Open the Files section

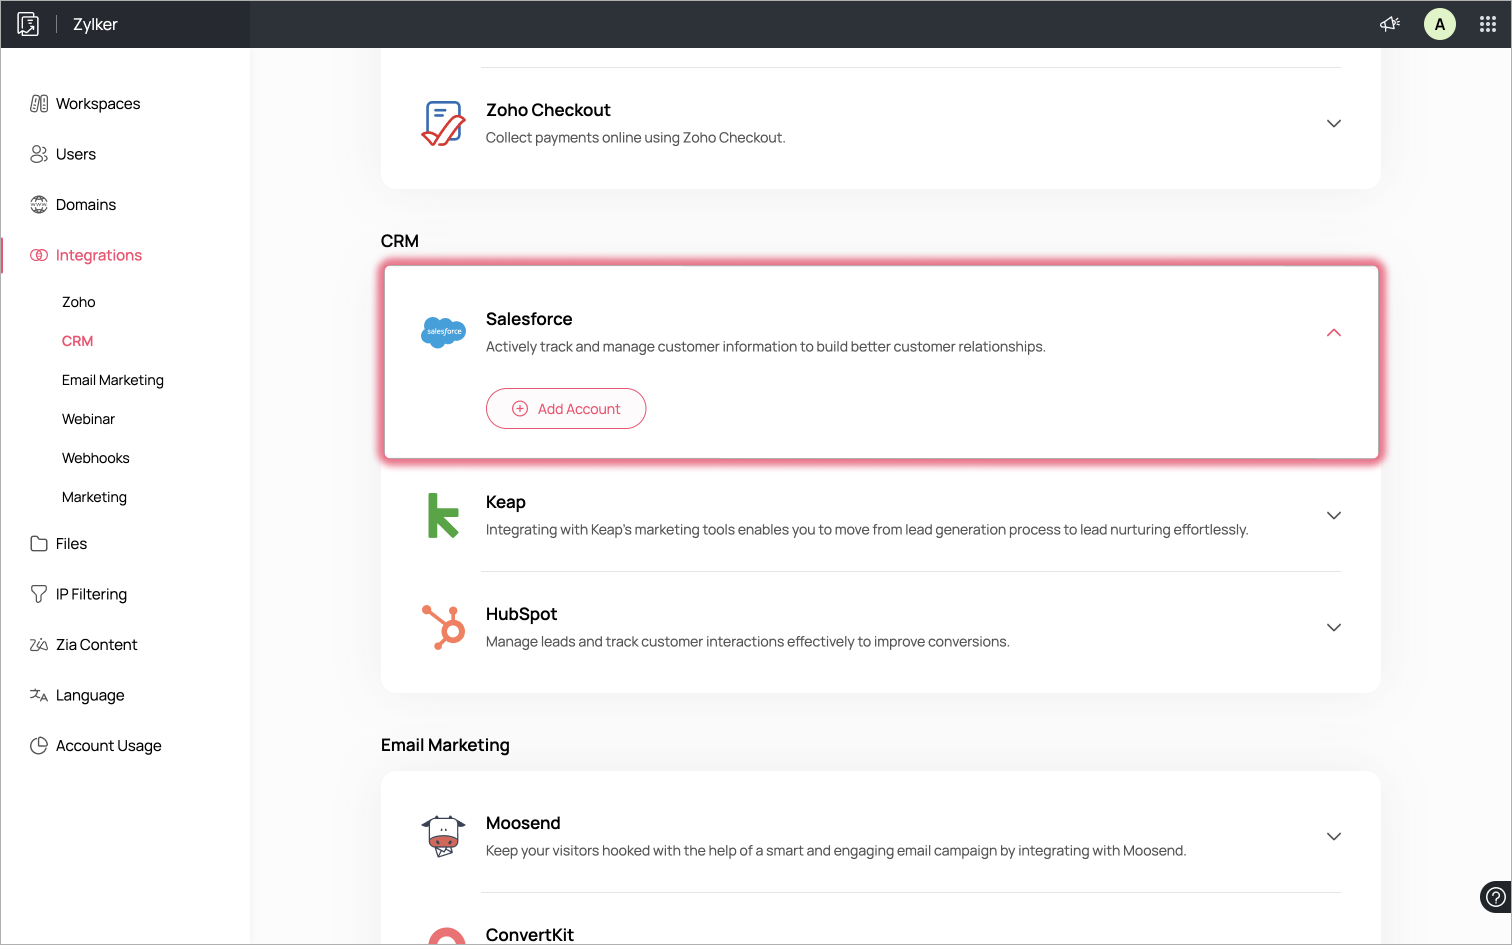point(72,544)
